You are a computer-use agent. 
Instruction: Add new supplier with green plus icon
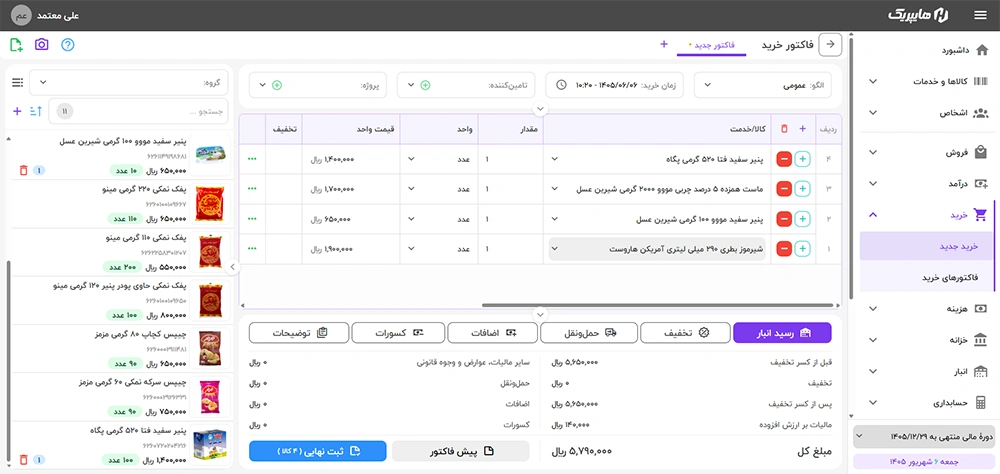425,85
